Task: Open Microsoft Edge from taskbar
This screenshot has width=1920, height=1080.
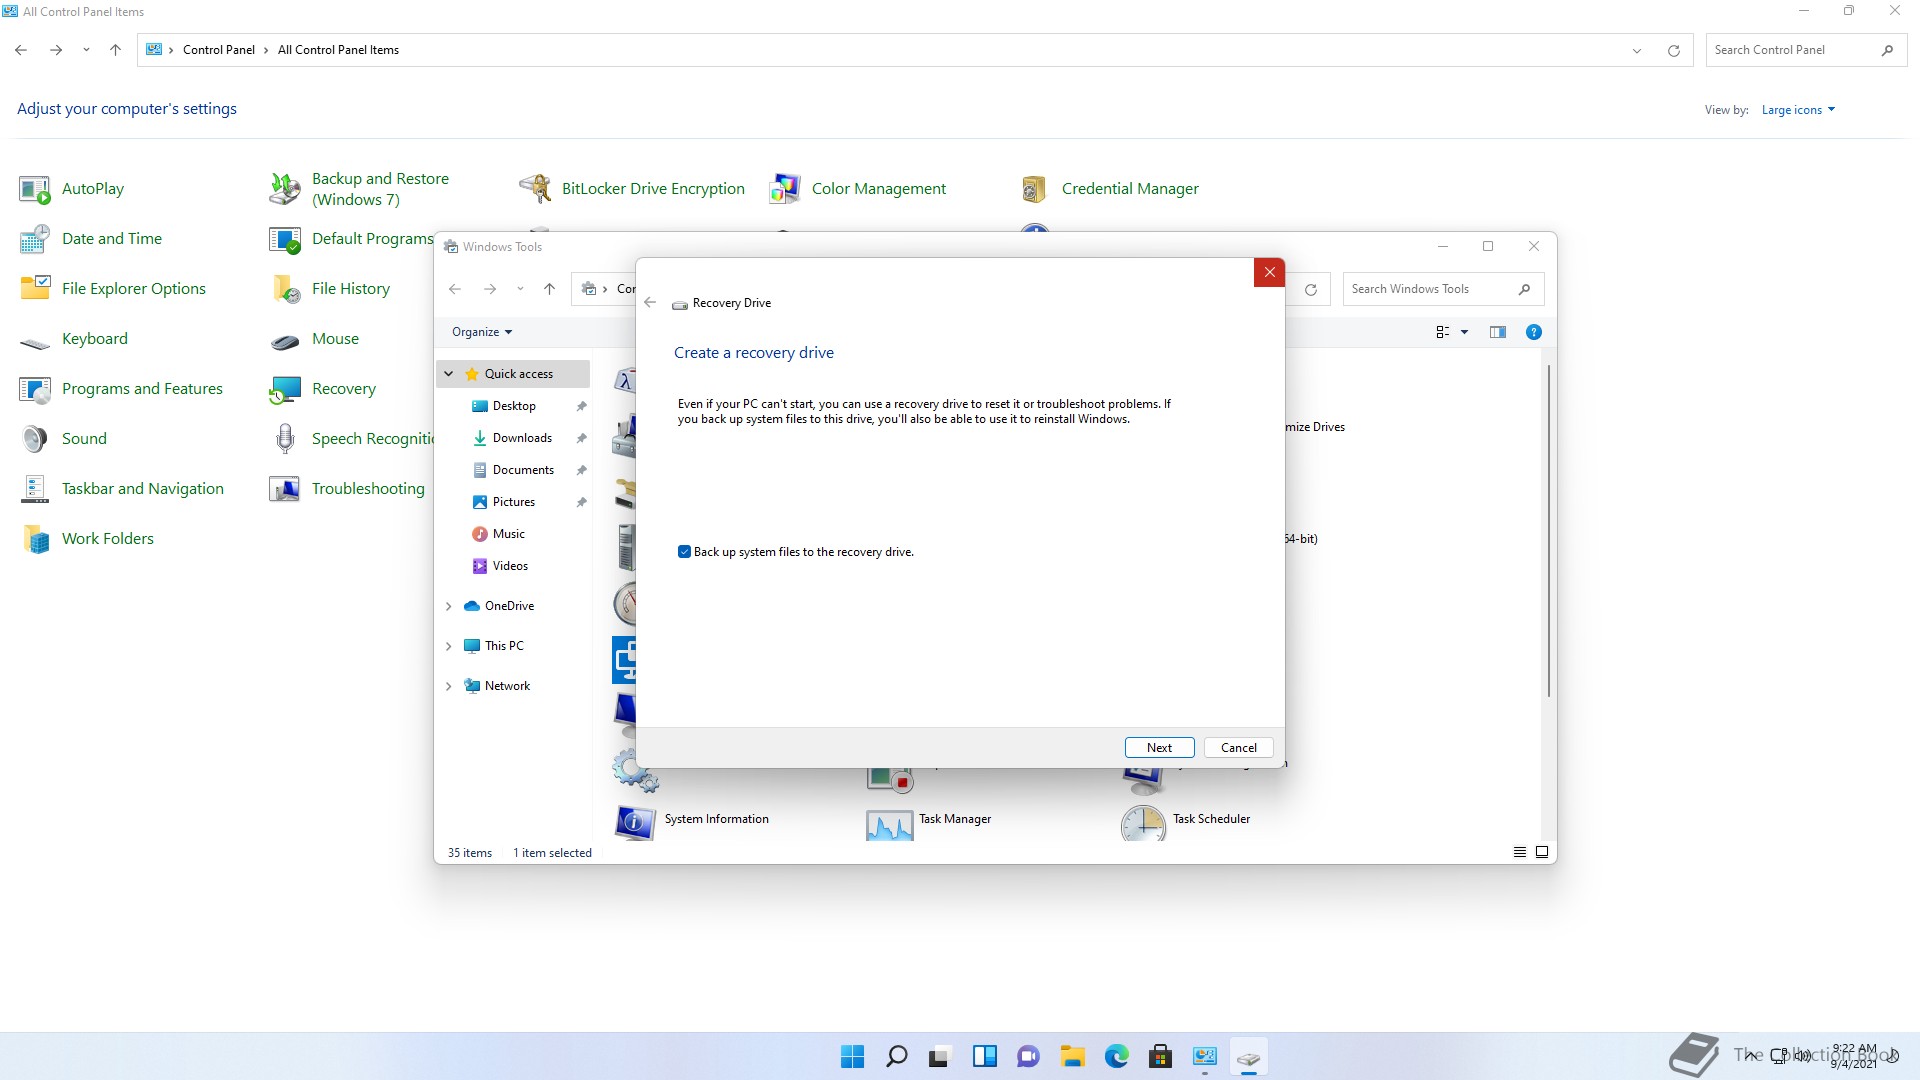Action: [x=1116, y=1056]
